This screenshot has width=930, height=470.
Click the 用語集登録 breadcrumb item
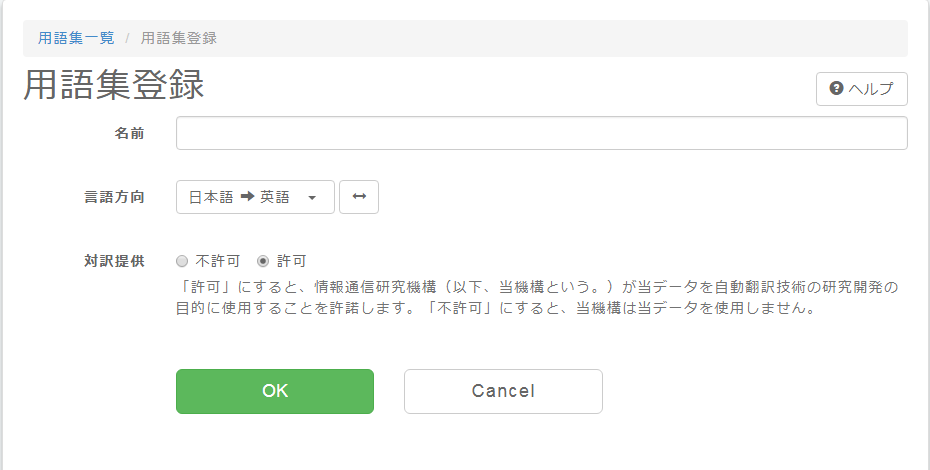179,38
